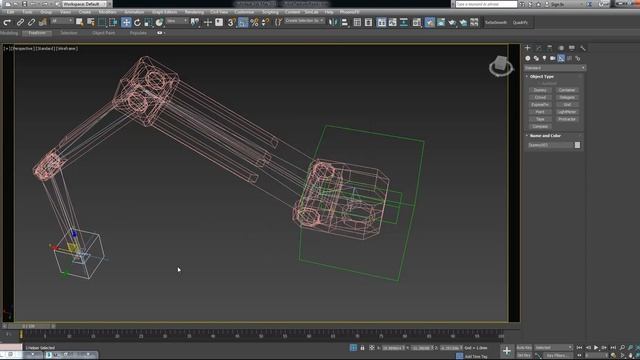
Task: Collapse the Name and Color rollout
Action: pos(545,136)
